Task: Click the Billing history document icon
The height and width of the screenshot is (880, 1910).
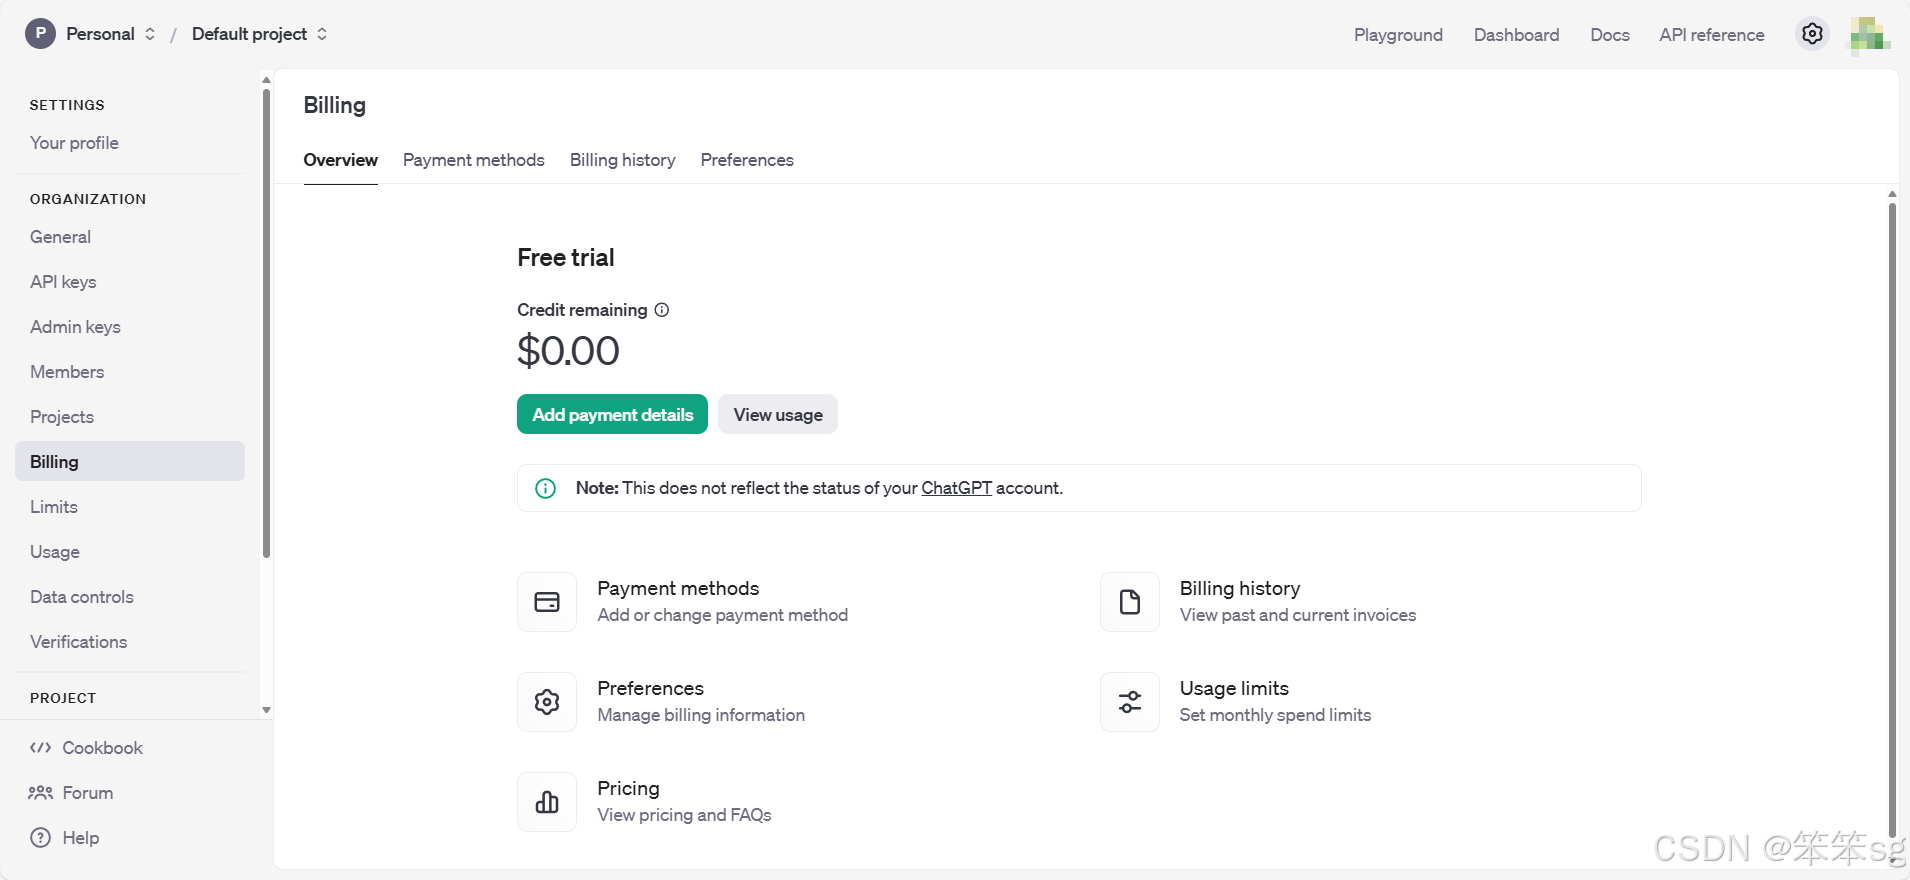Action: [1130, 602]
